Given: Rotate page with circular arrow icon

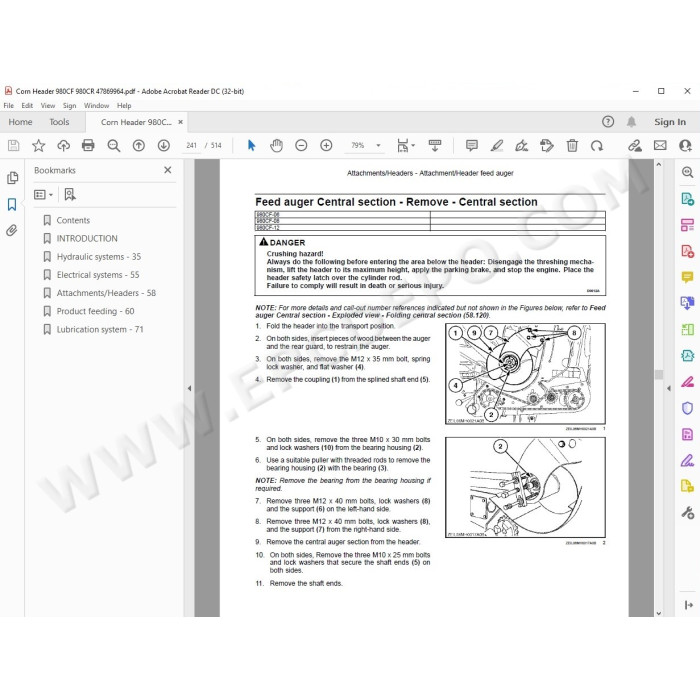Looking at the screenshot, I should pos(597,145).
